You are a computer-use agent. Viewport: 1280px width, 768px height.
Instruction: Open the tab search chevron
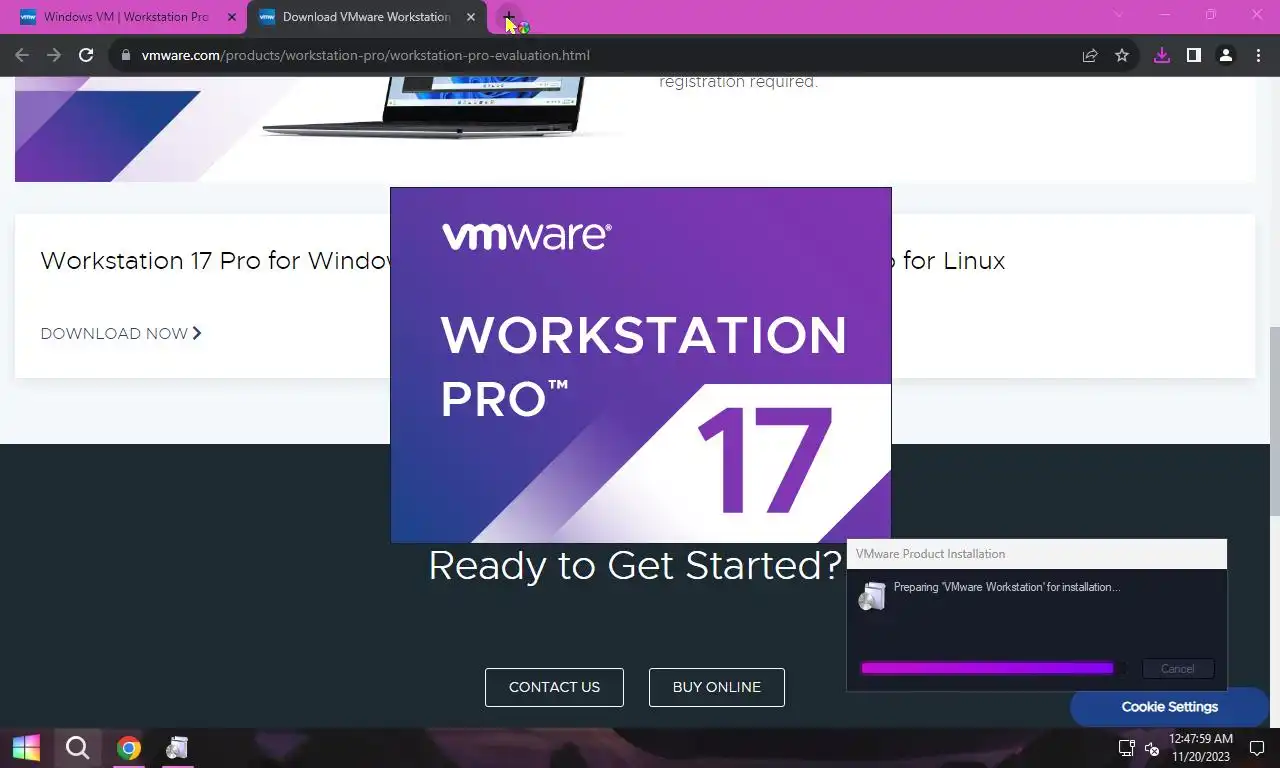[x=1119, y=15]
